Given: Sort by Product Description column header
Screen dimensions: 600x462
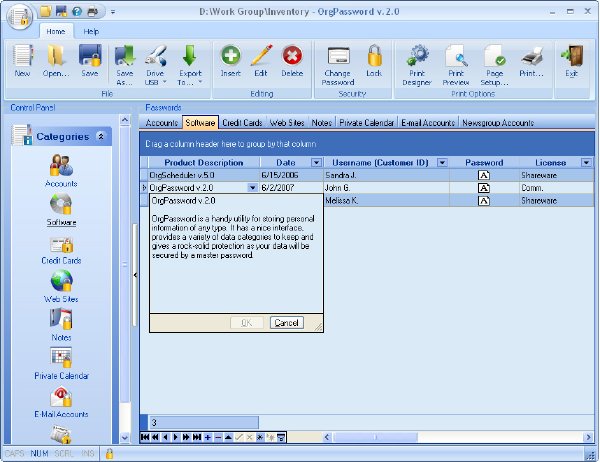Looking at the screenshot, I should [204, 163].
